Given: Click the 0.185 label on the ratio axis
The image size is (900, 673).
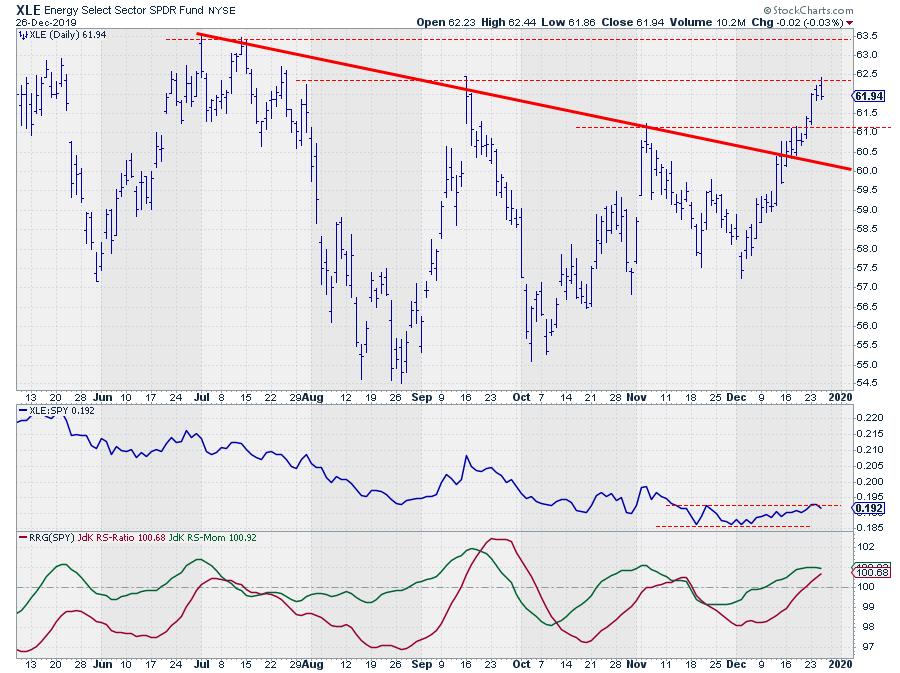Looking at the screenshot, I should 869,527.
